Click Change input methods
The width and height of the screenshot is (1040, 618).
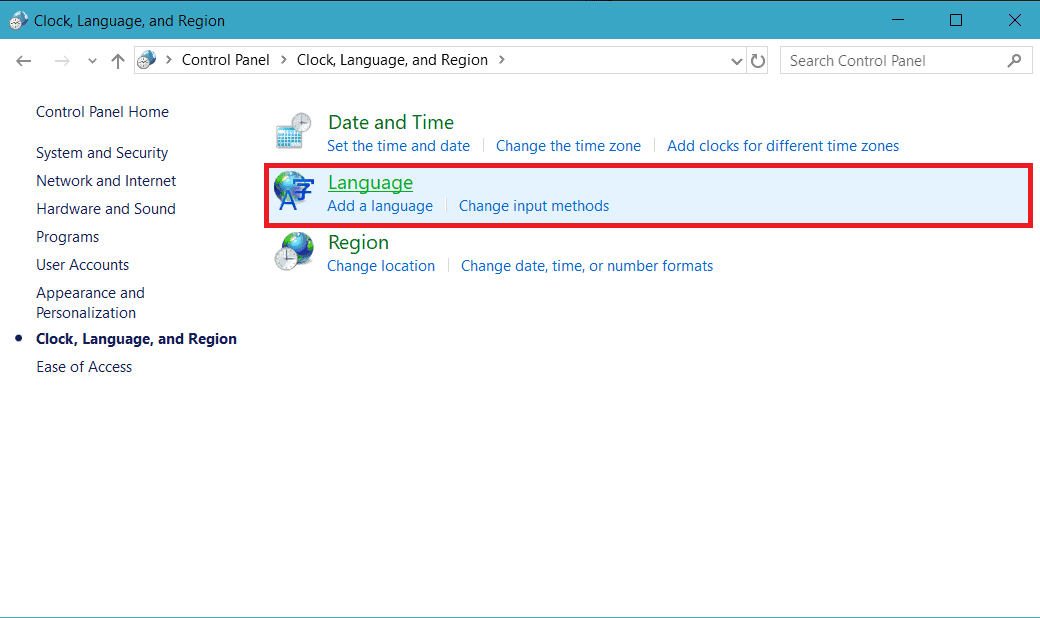[534, 205]
